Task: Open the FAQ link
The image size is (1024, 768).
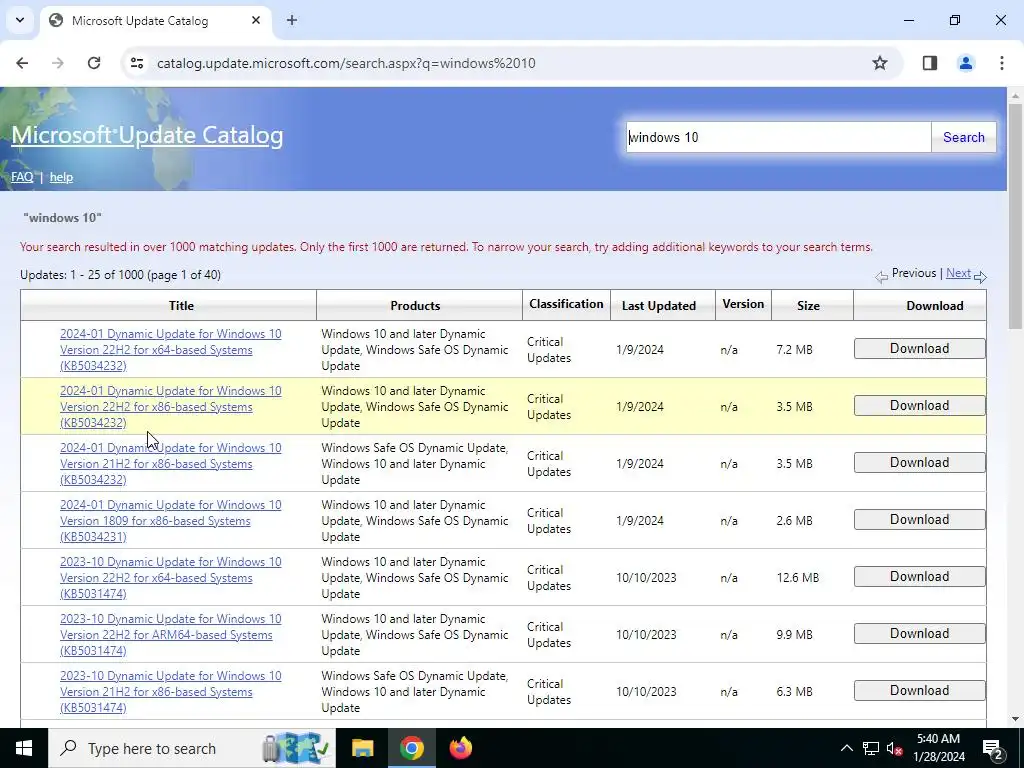Action: 22,177
